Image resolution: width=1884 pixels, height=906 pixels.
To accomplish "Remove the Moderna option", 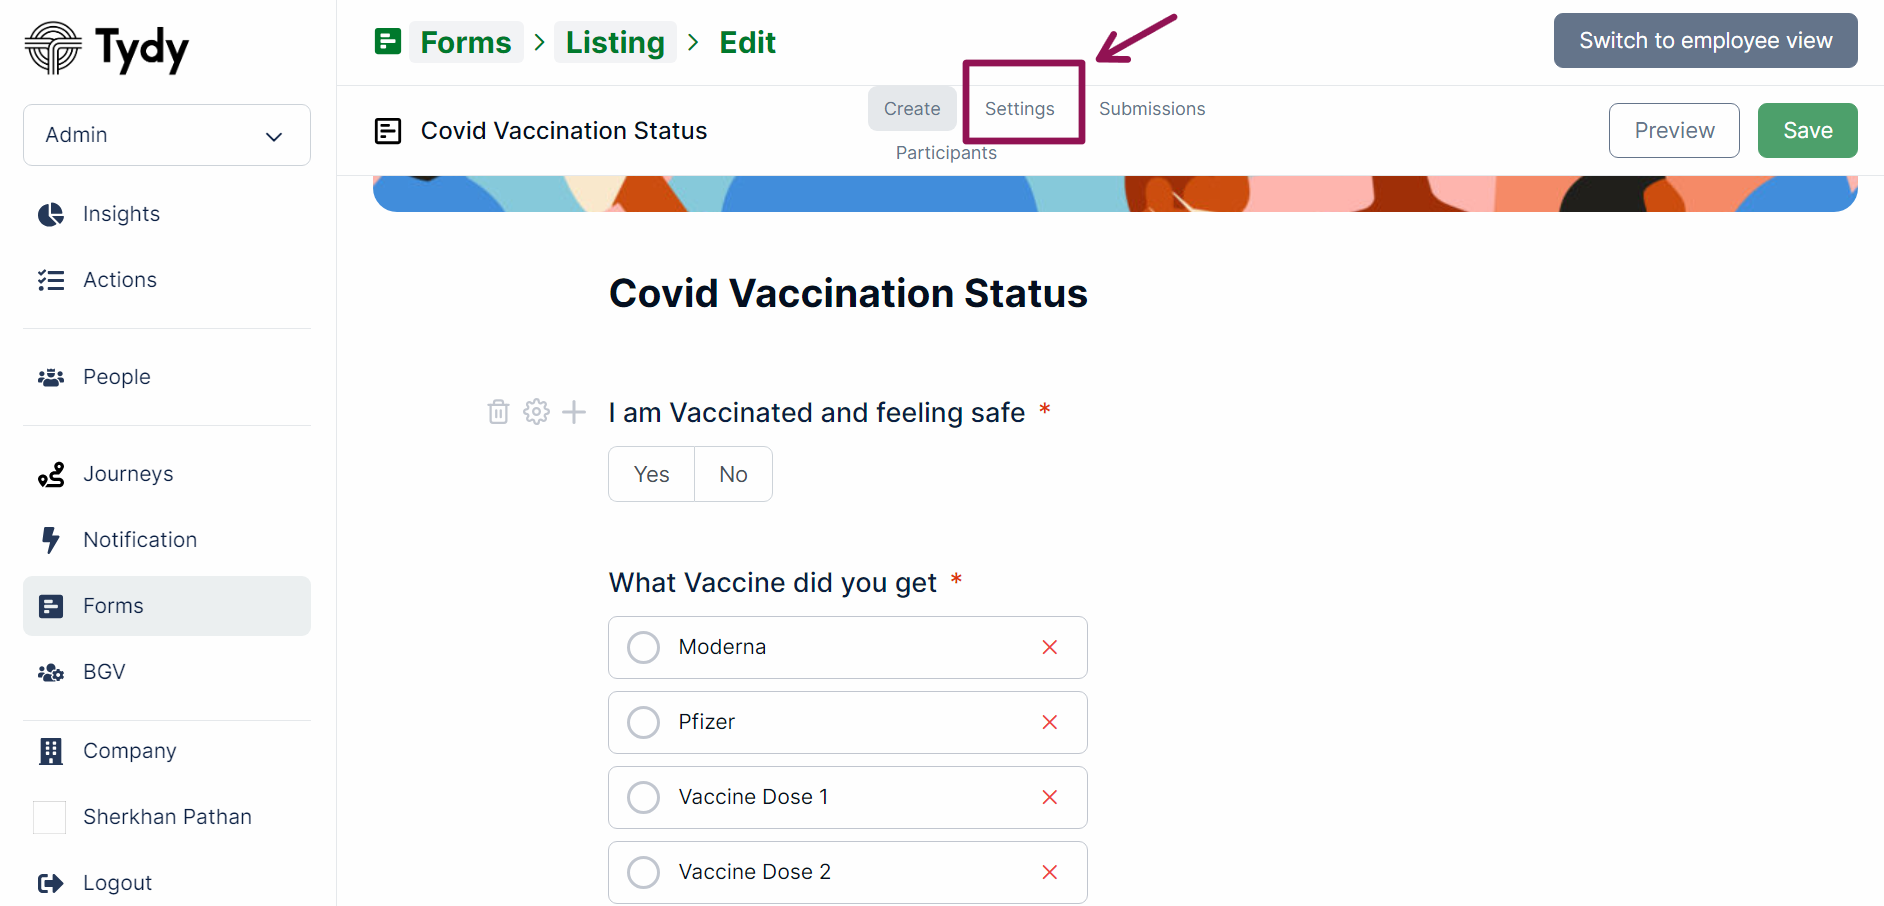I will coord(1049,647).
